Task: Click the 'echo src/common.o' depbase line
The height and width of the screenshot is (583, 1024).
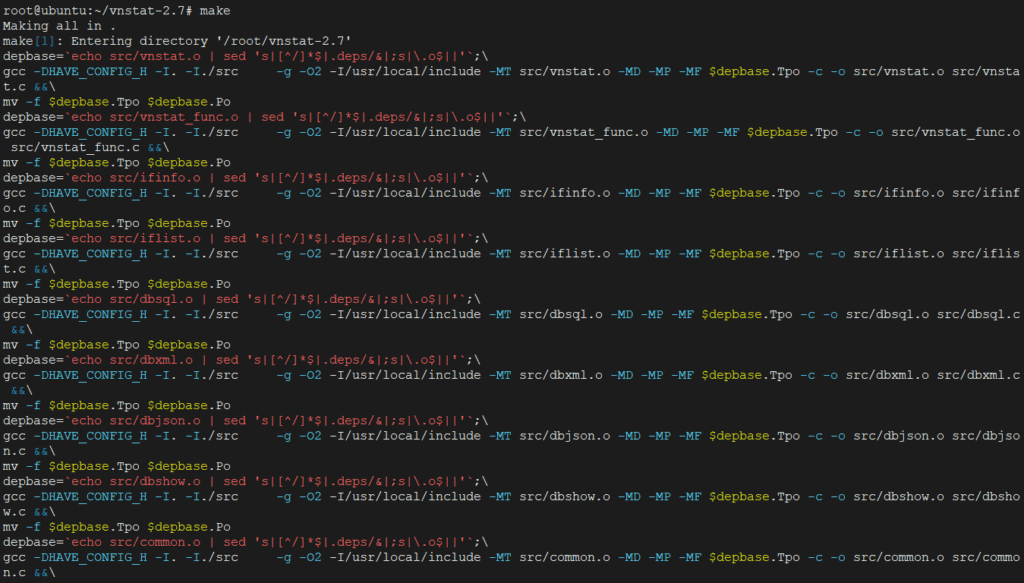Action: point(246,542)
